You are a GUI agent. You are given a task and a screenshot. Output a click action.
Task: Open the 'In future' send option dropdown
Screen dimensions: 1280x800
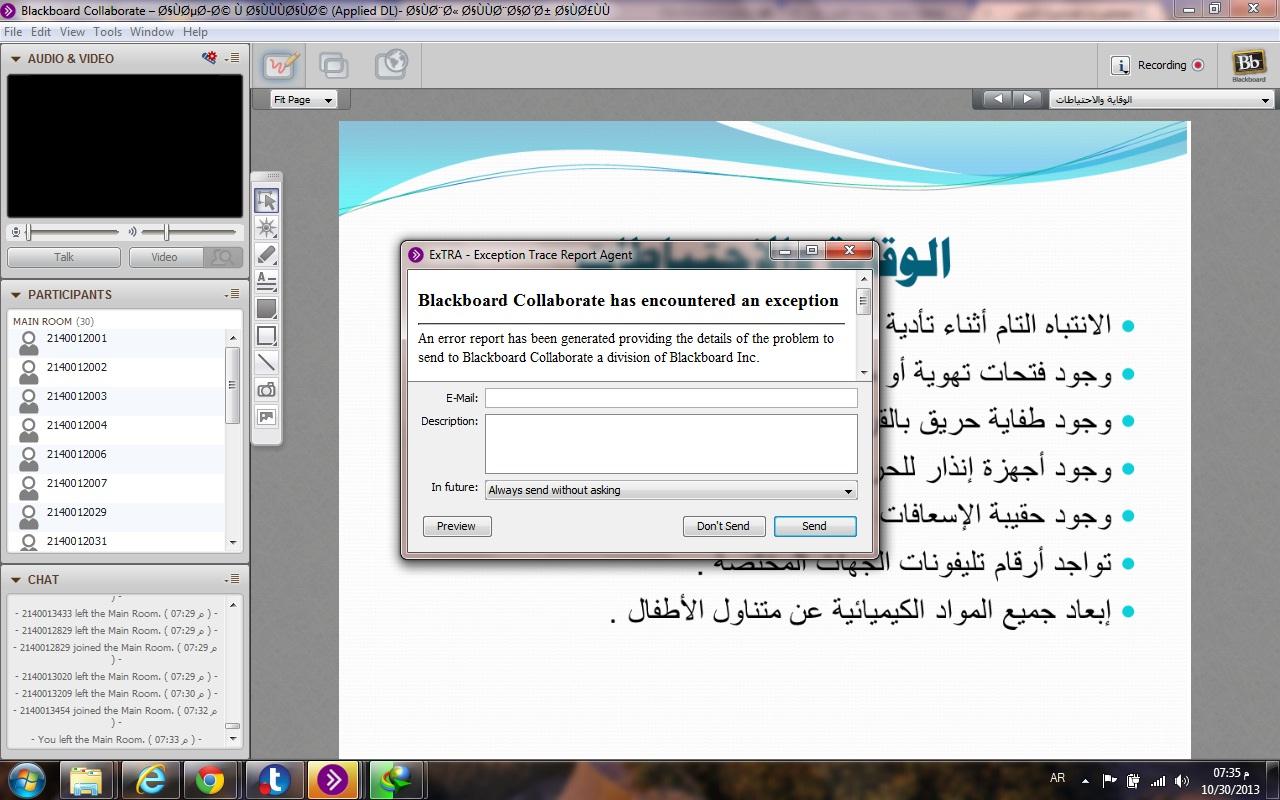670,490
